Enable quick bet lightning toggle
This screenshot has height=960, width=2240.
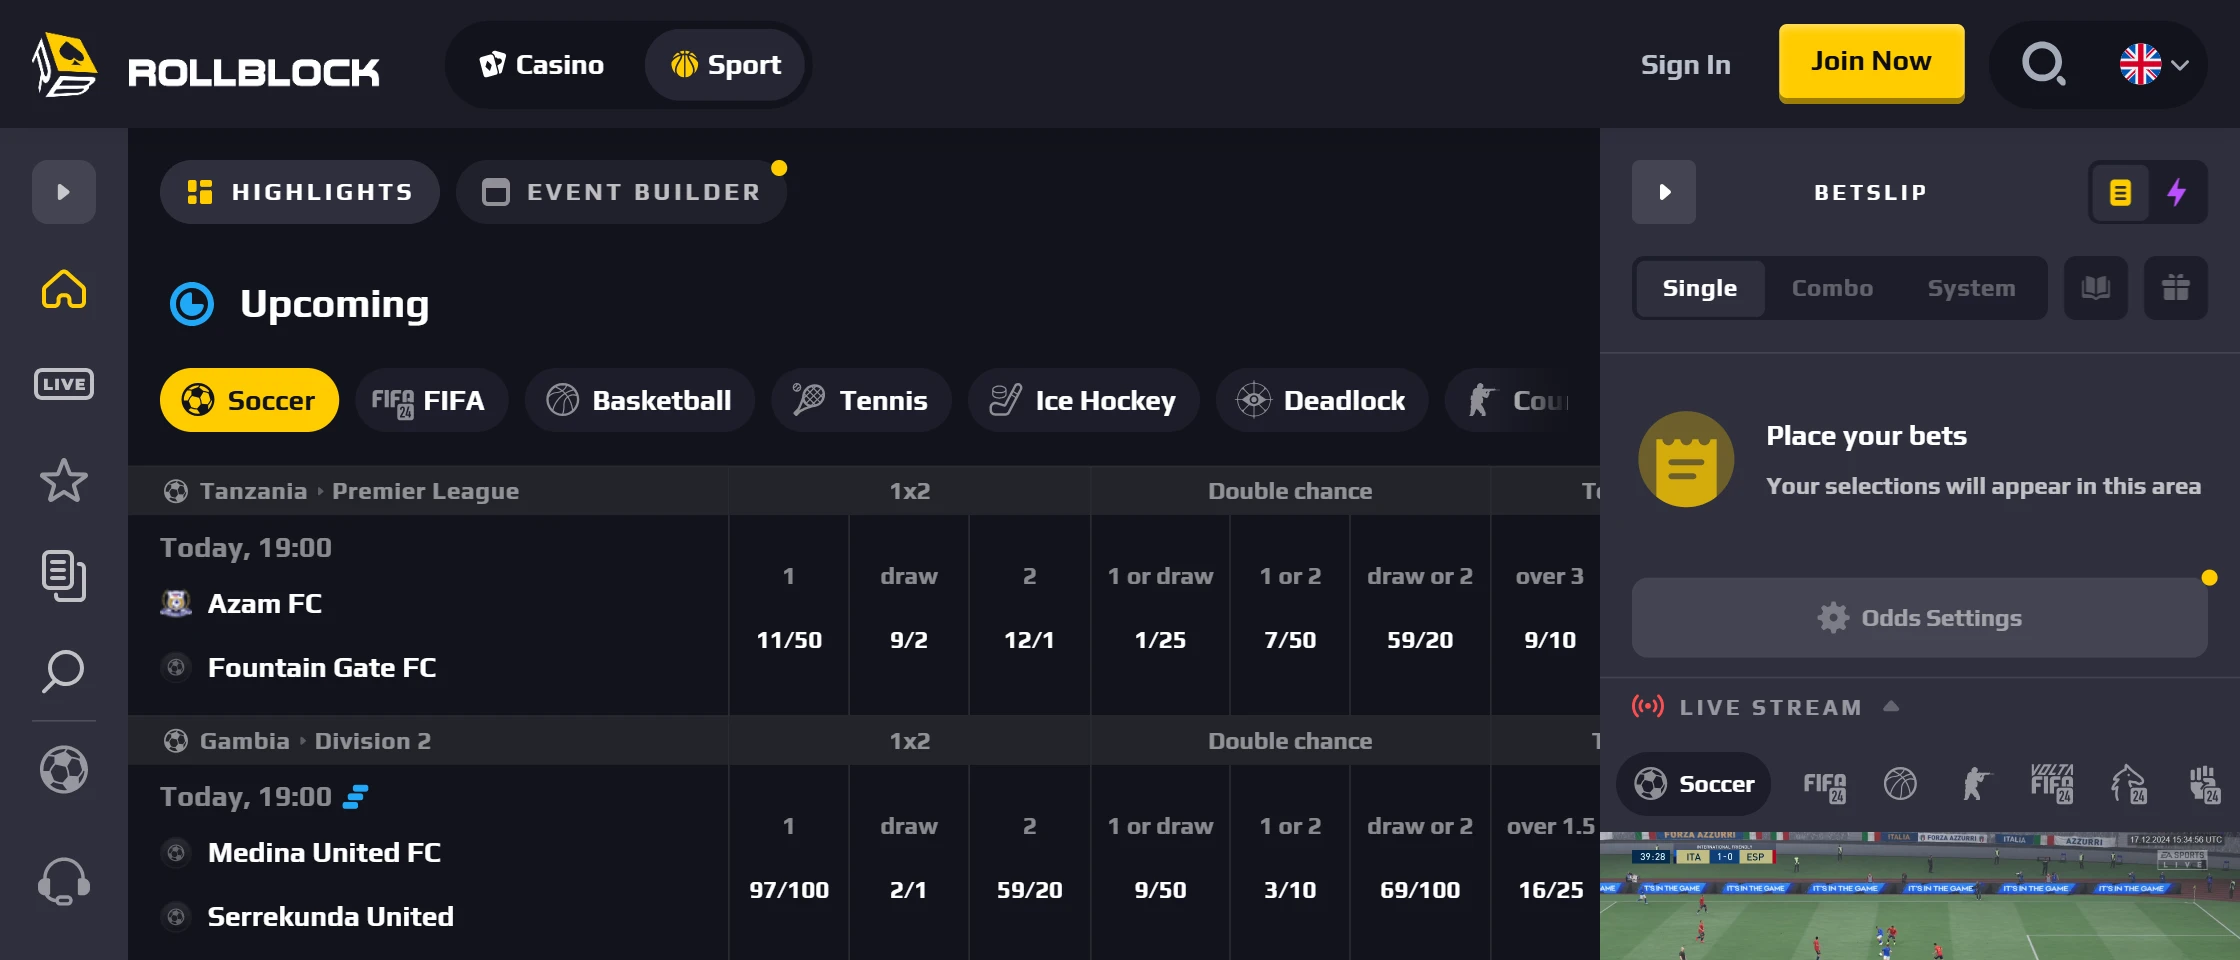coord(2177,192)
